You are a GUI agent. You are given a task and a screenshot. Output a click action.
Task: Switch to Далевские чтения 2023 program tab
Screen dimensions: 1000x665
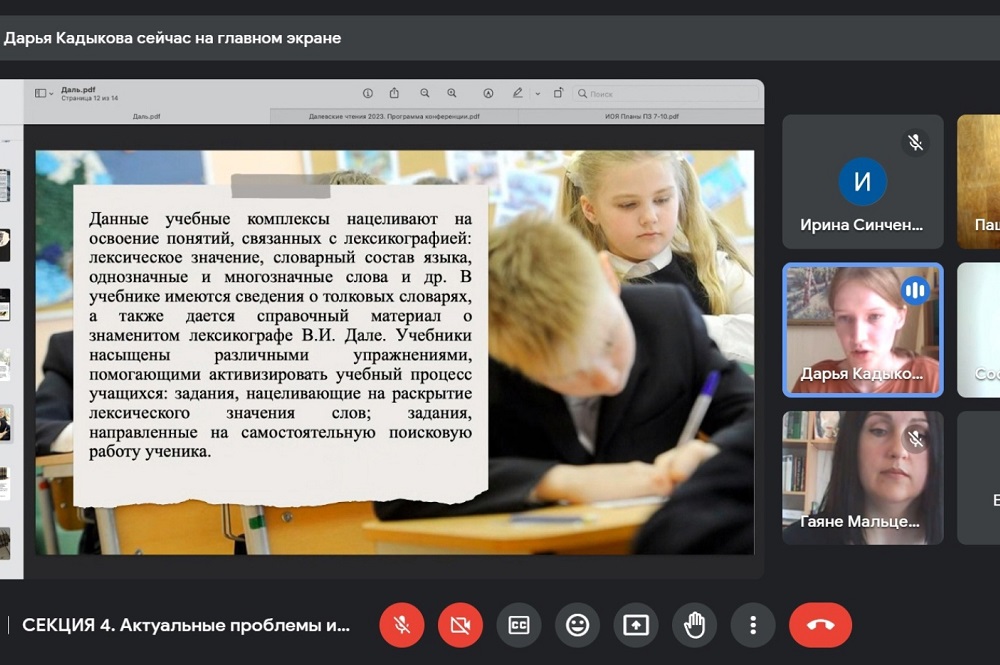(392, 116)
